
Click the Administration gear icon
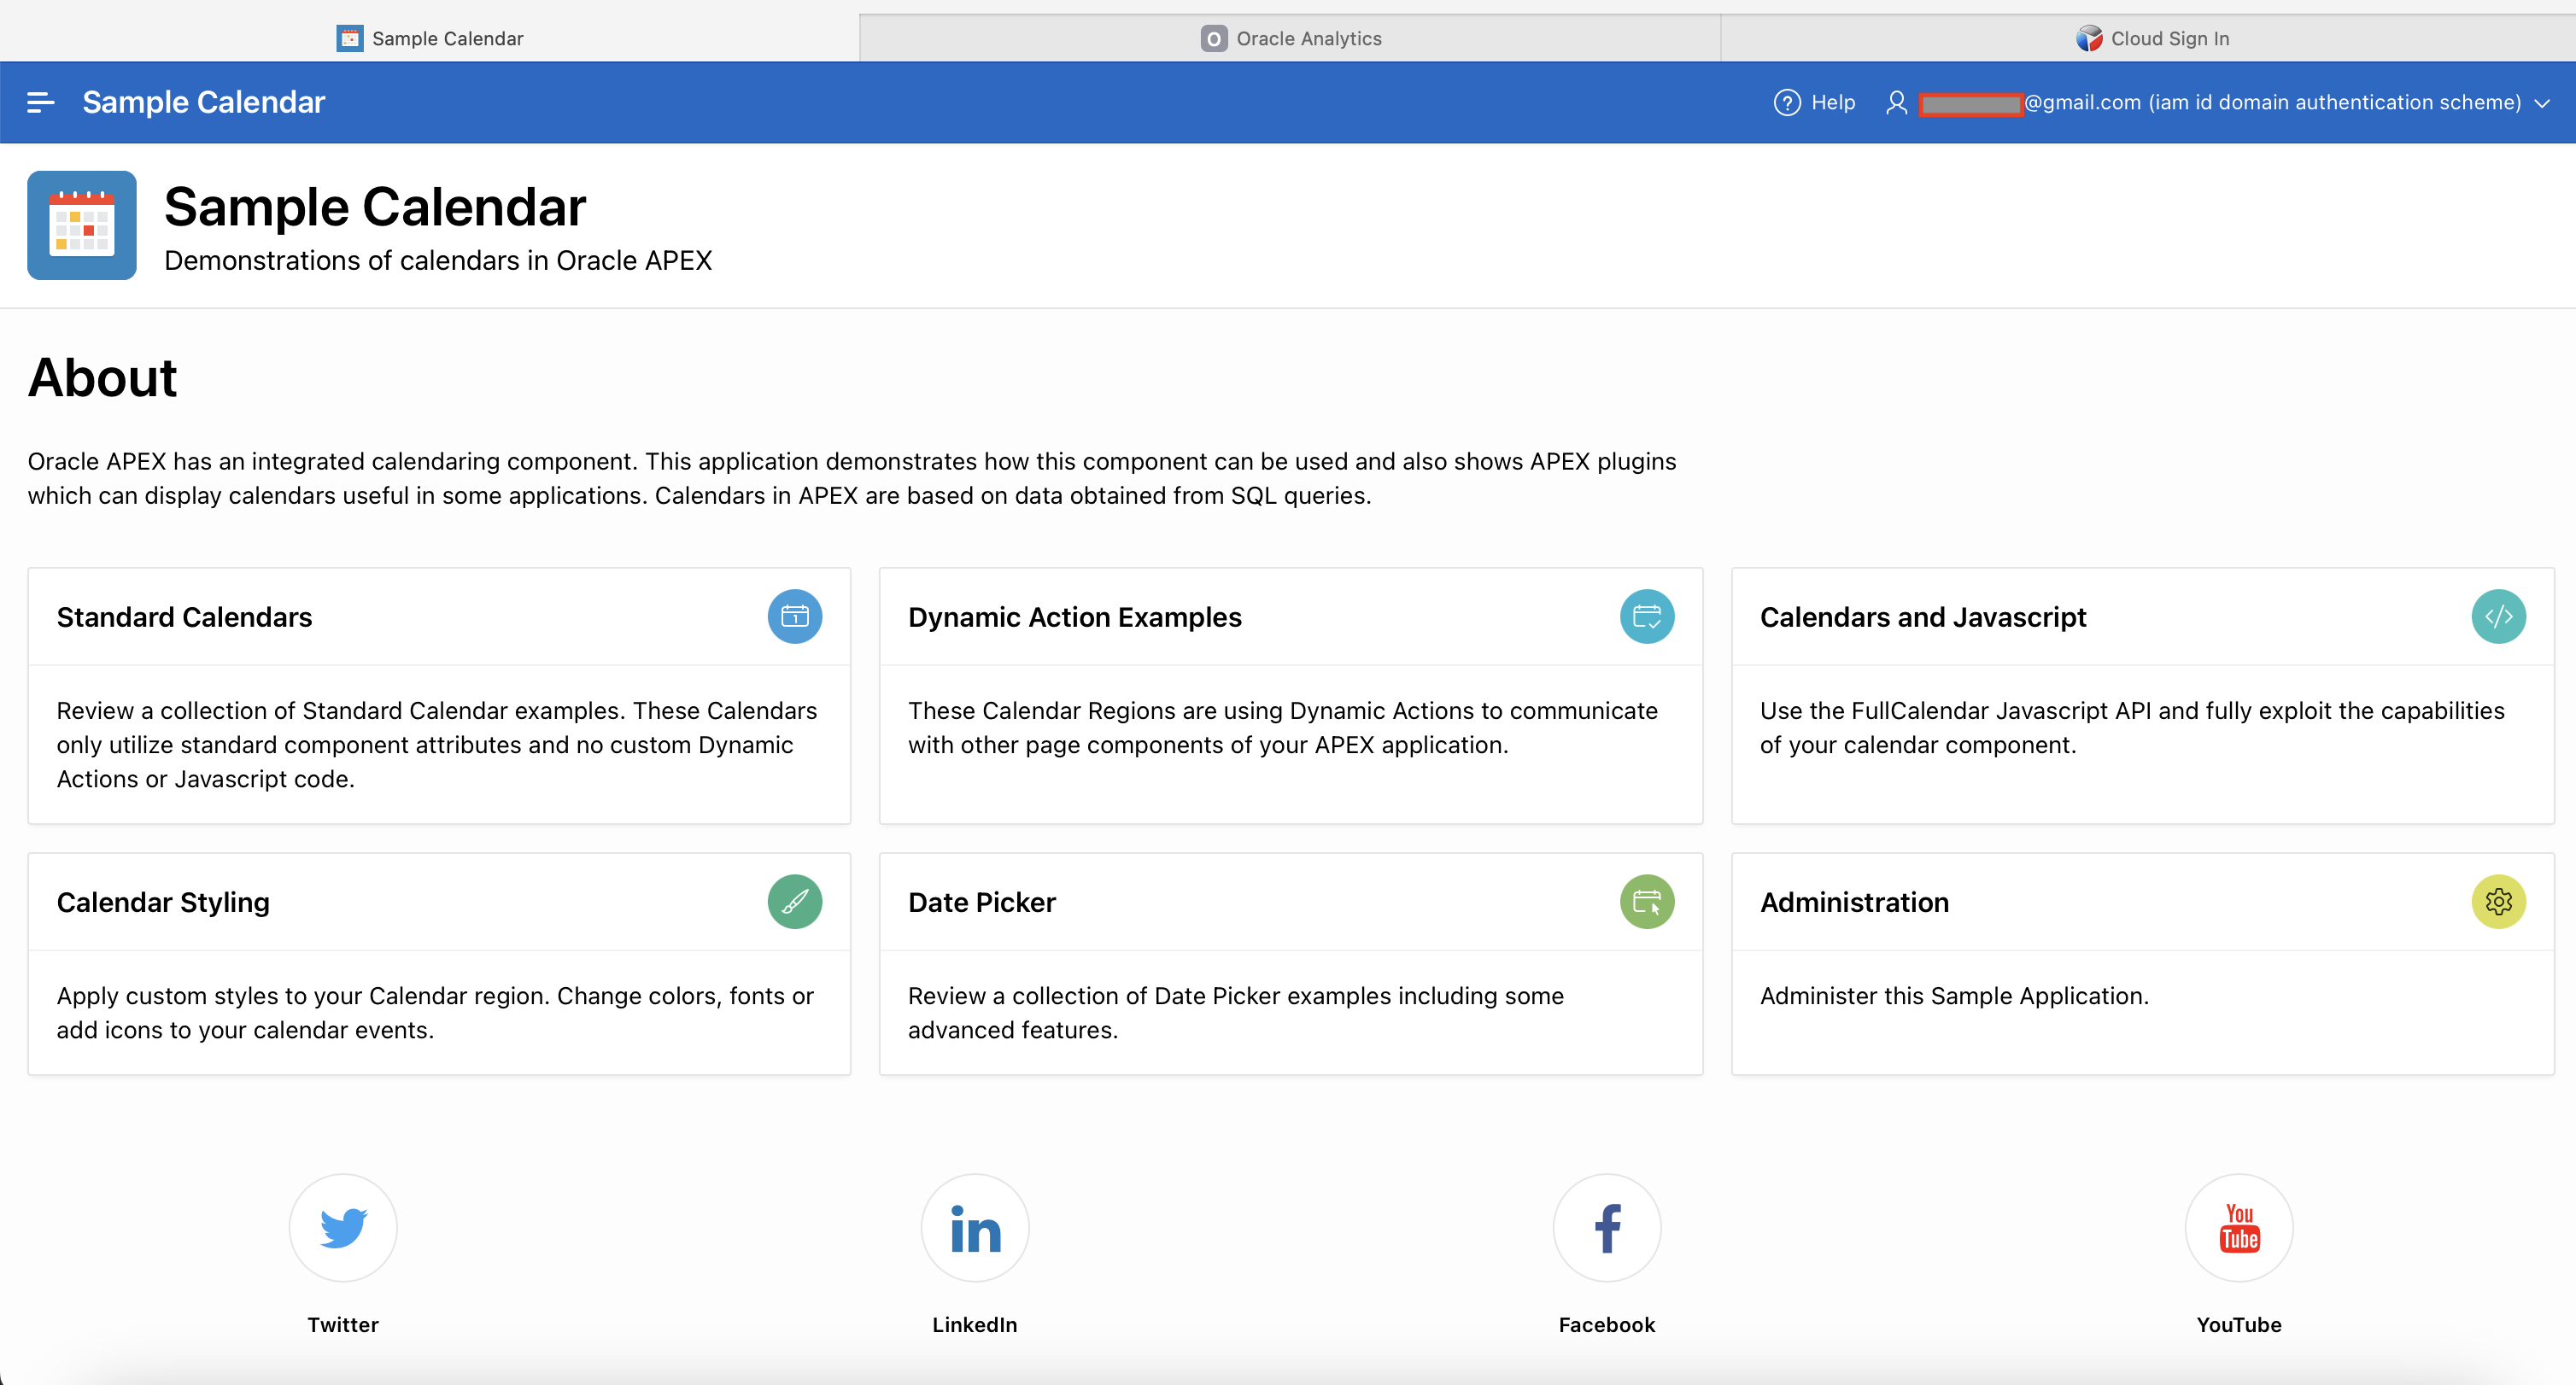(2497, 901)
